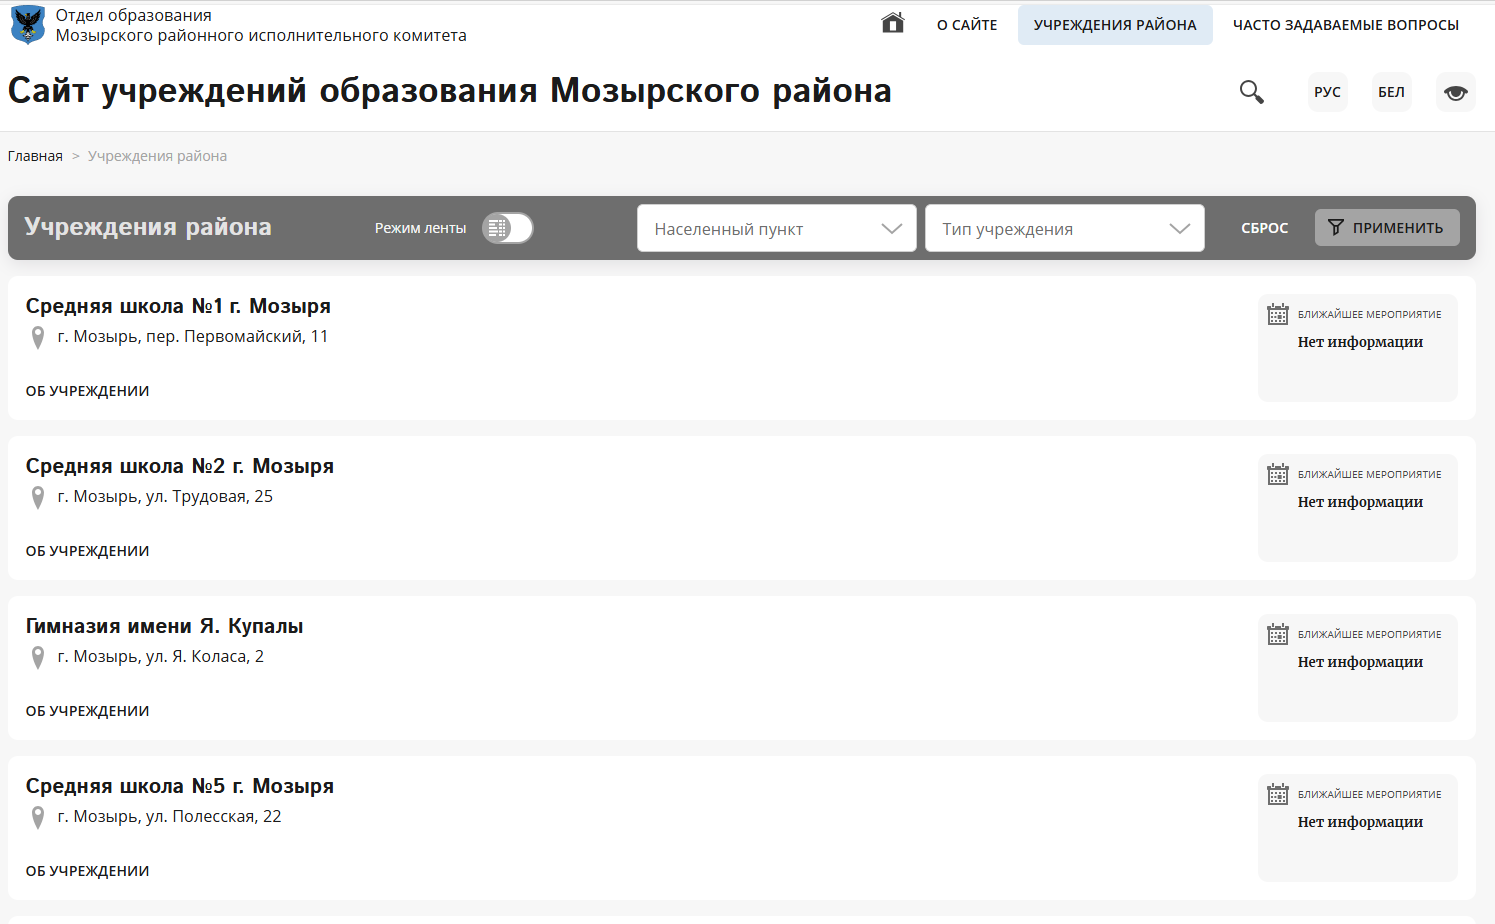1495x924 pixels.
Task: Open the Средняя школа №1 г. Мозыря title
Action: tap(178, 306)
